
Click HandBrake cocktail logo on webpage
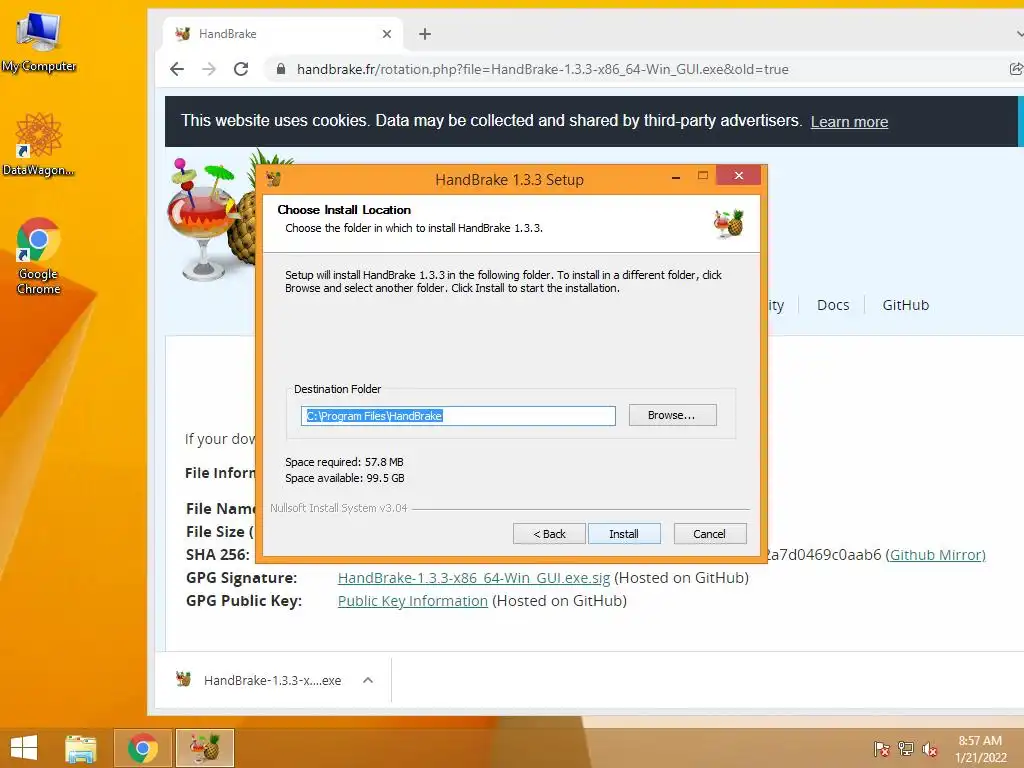(212, 219)
